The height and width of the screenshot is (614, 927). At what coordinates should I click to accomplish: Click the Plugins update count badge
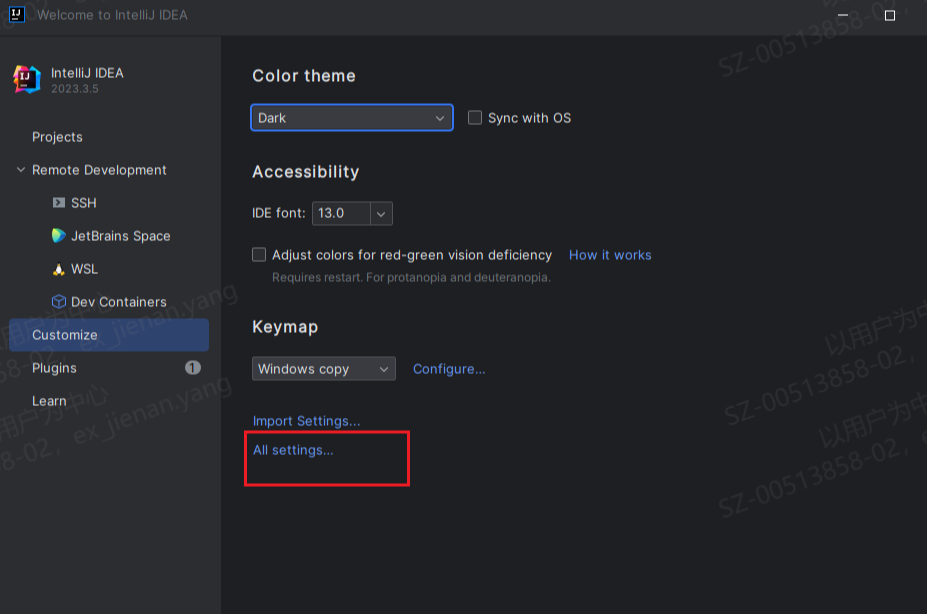pos(193,368)
